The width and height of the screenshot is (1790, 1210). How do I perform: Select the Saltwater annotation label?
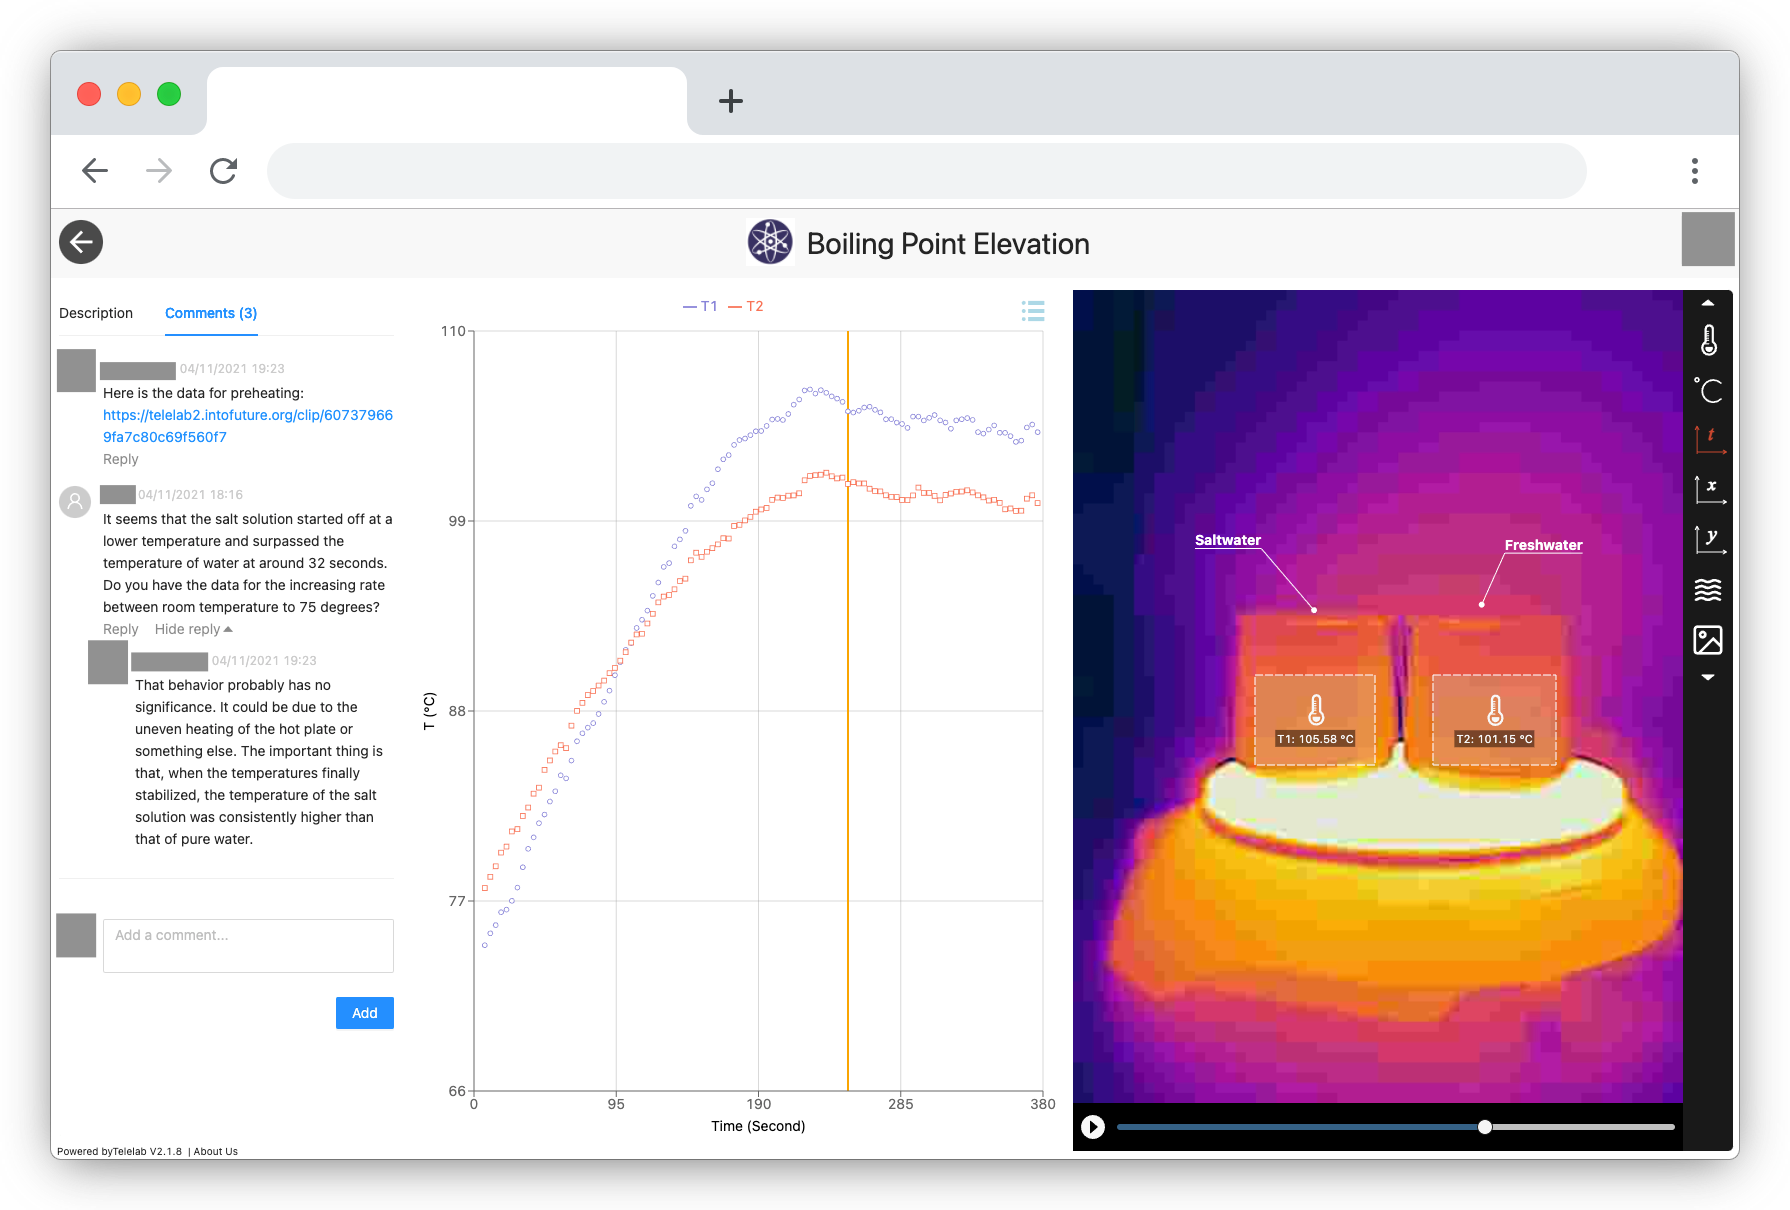click(1228, 540)
